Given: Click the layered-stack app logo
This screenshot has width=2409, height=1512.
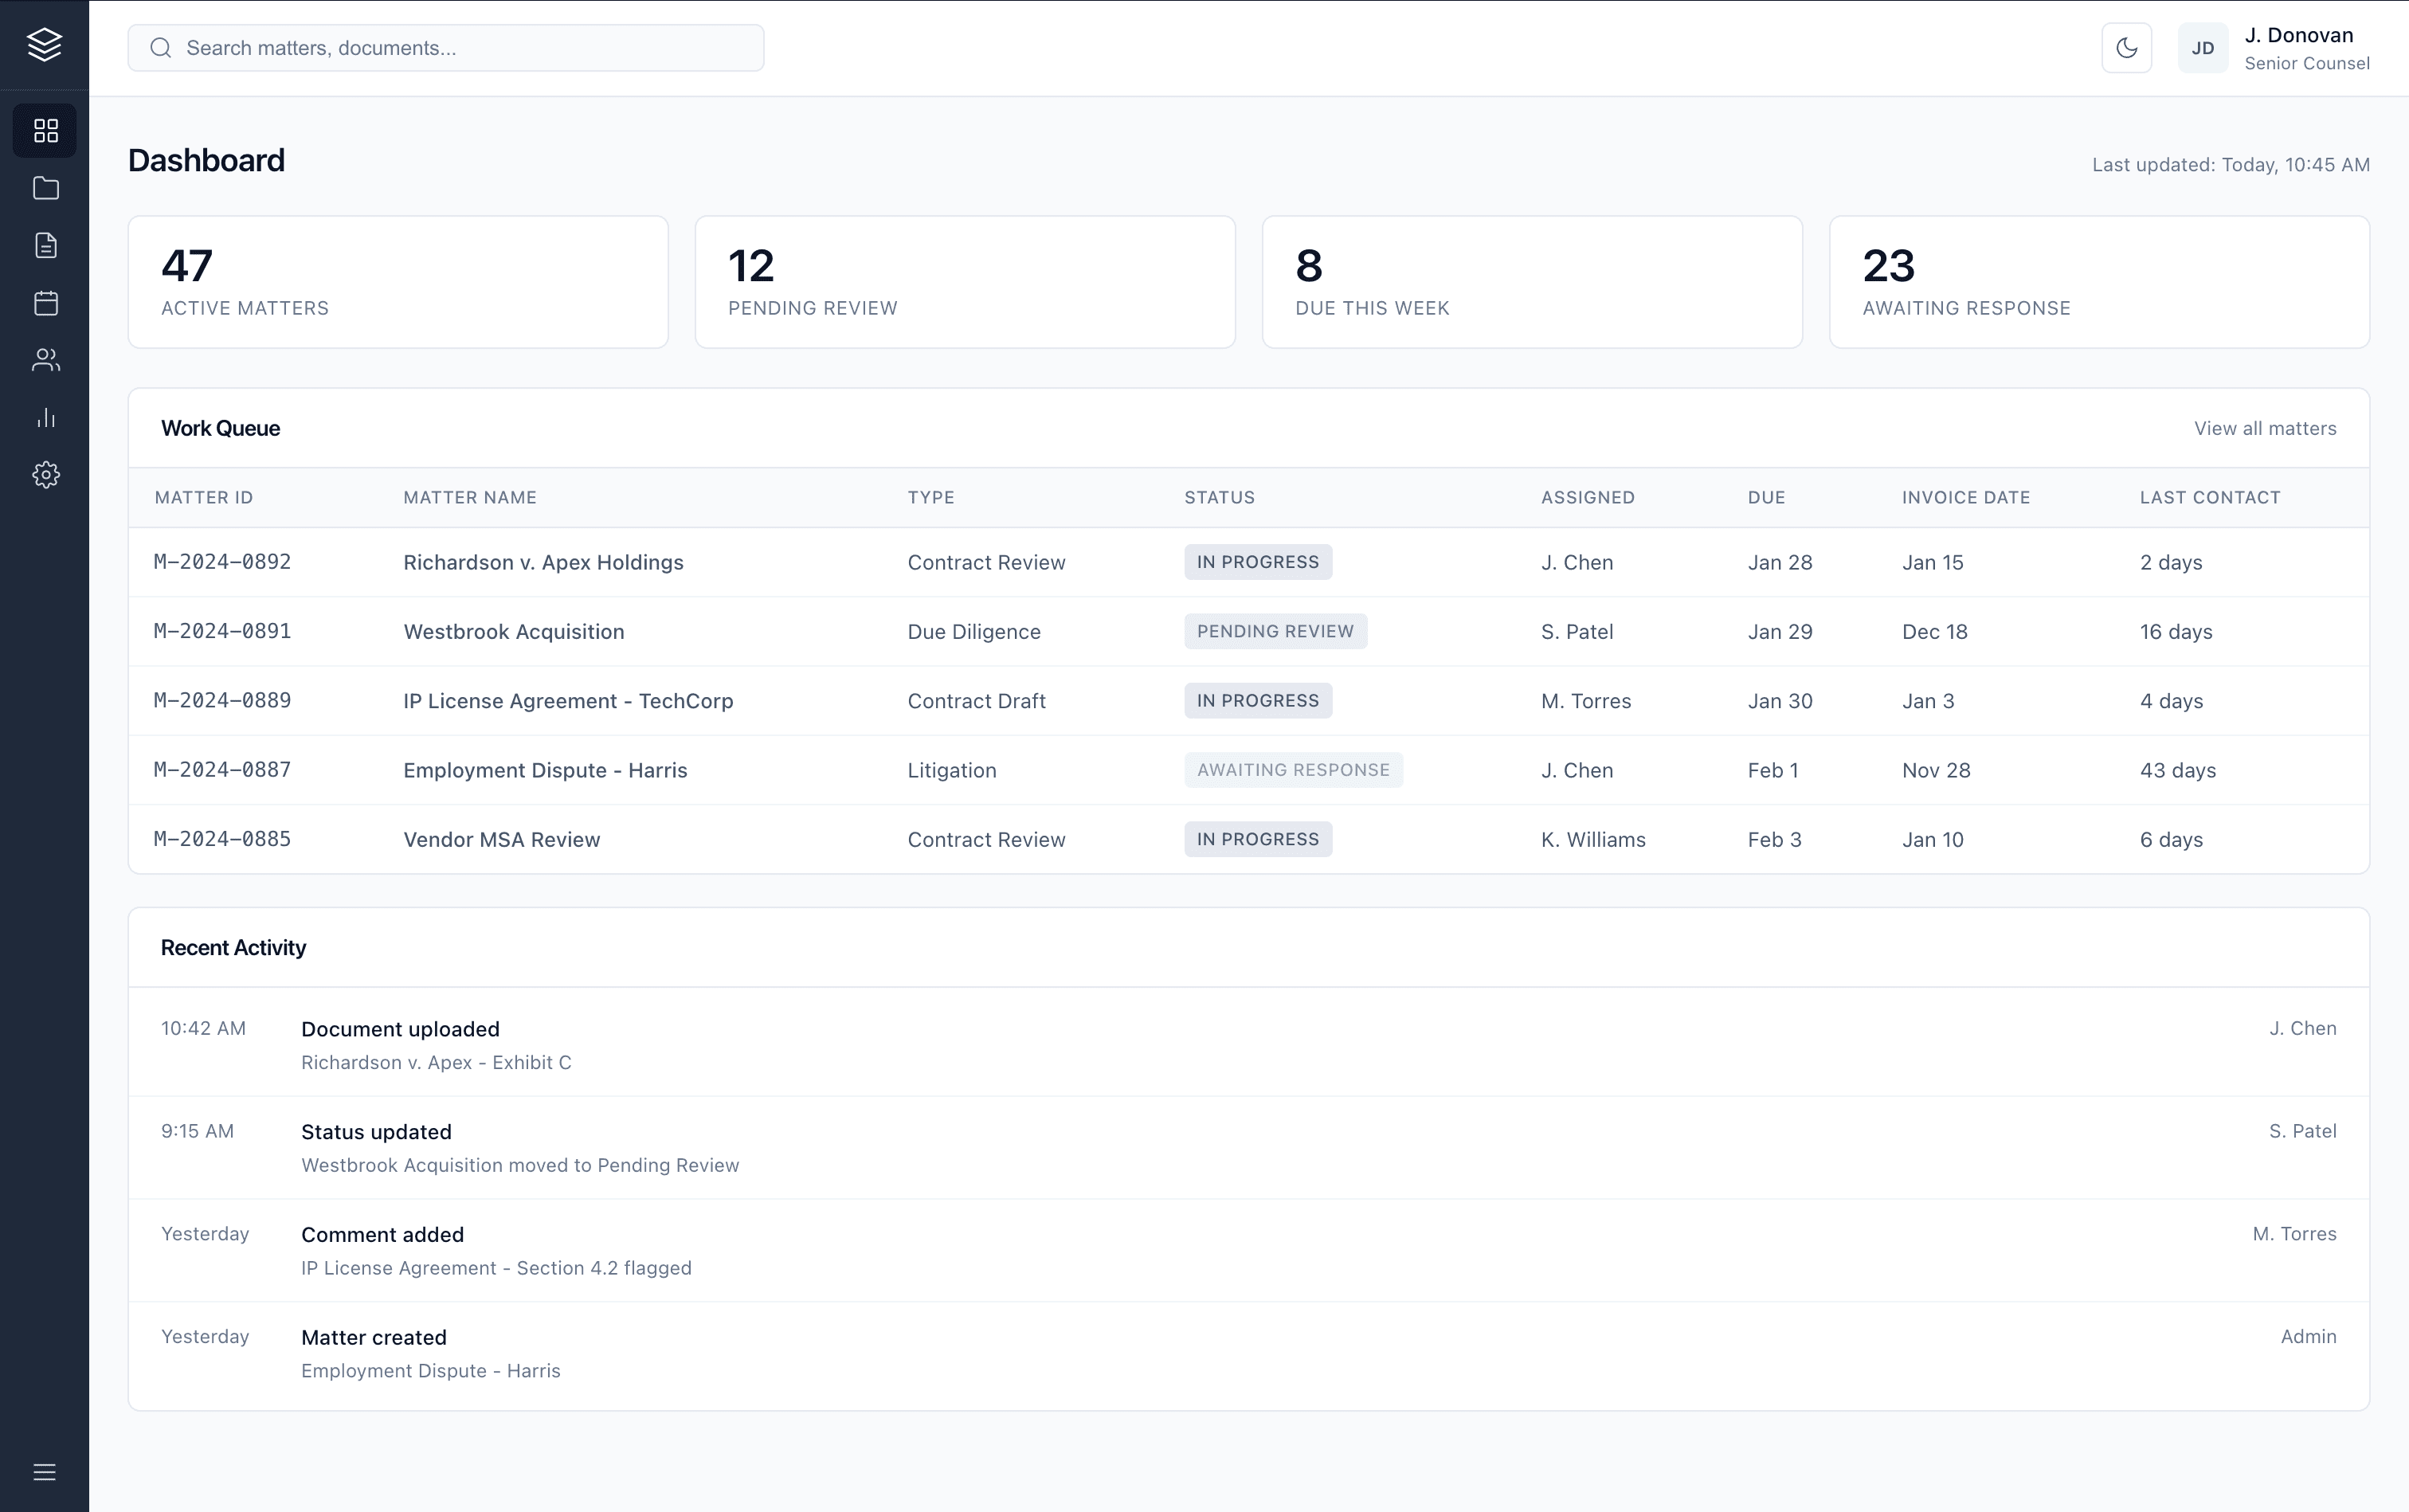Looking at the screenshot, I should pyautogui.click(x=45, y=45).
